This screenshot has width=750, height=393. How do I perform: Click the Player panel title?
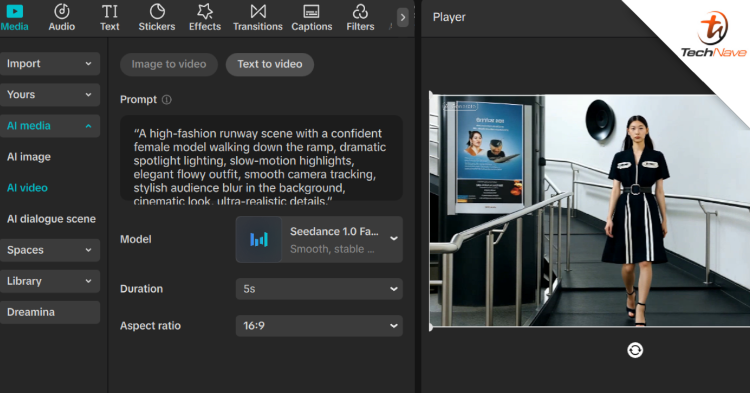449,17
